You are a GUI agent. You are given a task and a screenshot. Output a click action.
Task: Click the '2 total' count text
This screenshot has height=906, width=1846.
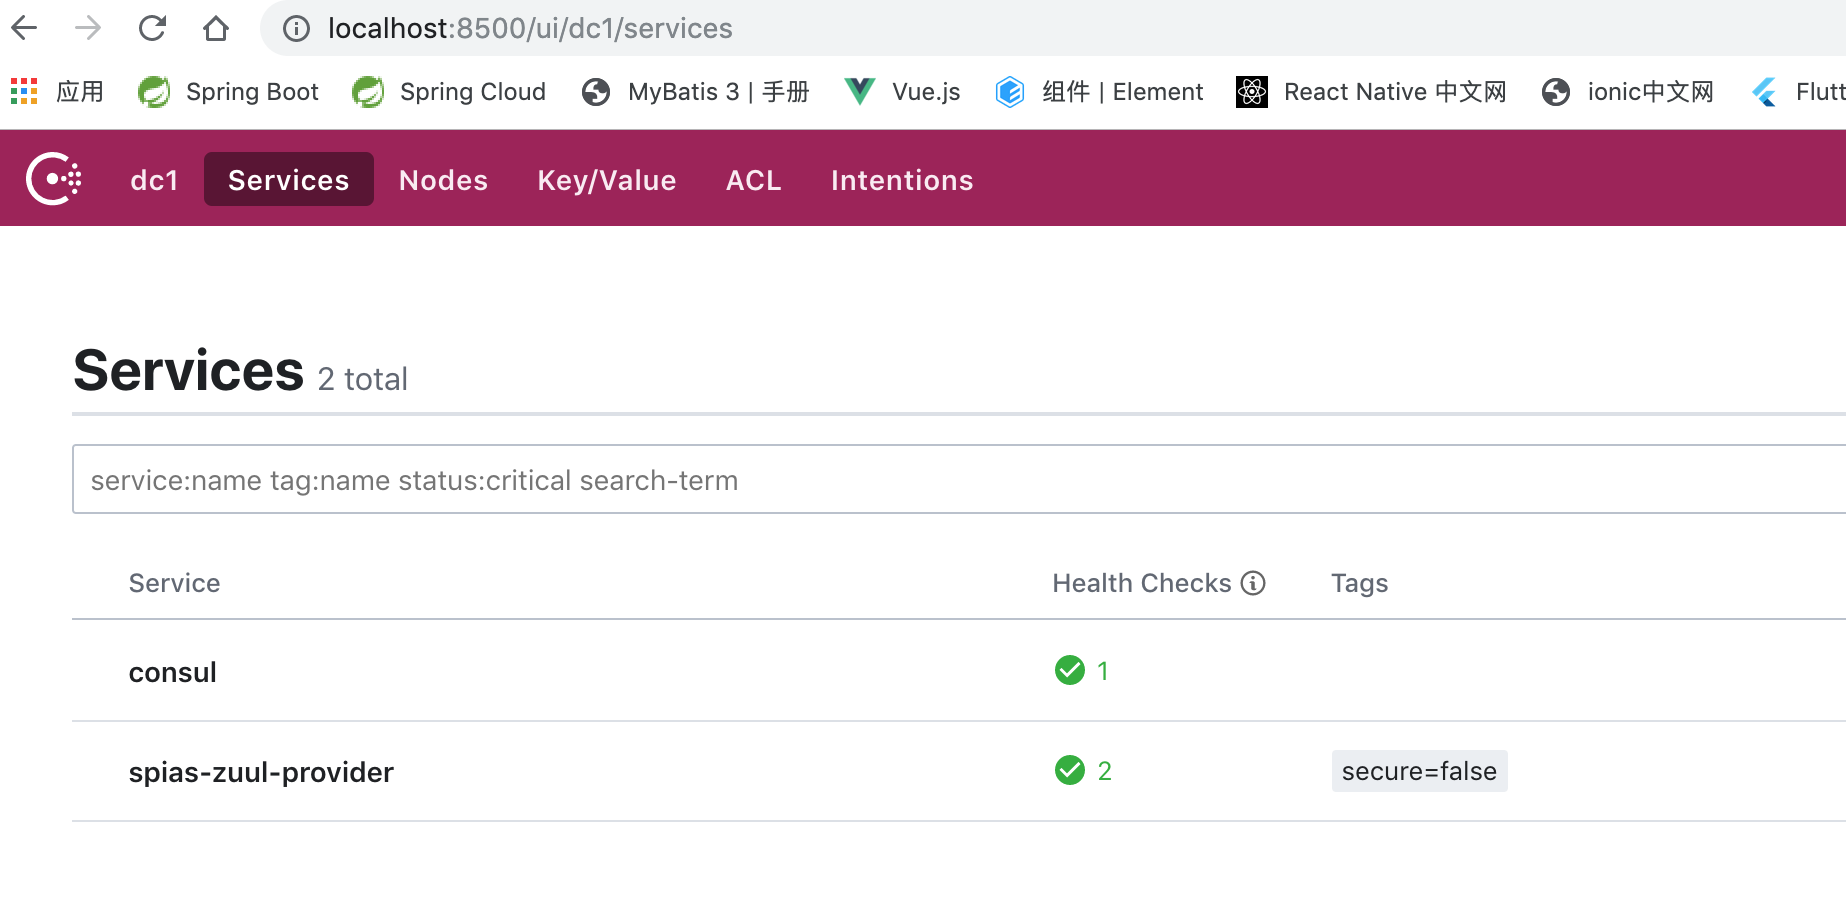pyautogui.click(x=363, y=379)
